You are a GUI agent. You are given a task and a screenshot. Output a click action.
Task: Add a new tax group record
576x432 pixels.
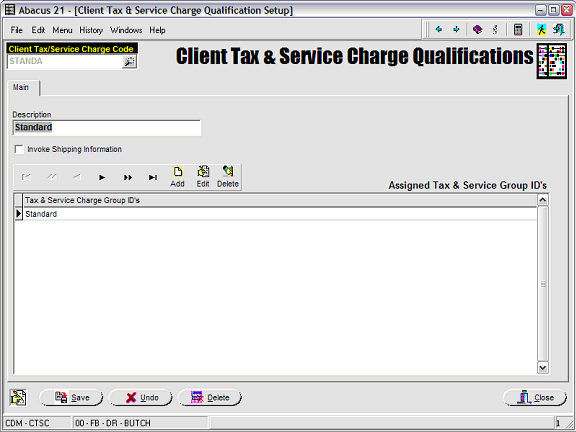(177, 177)
